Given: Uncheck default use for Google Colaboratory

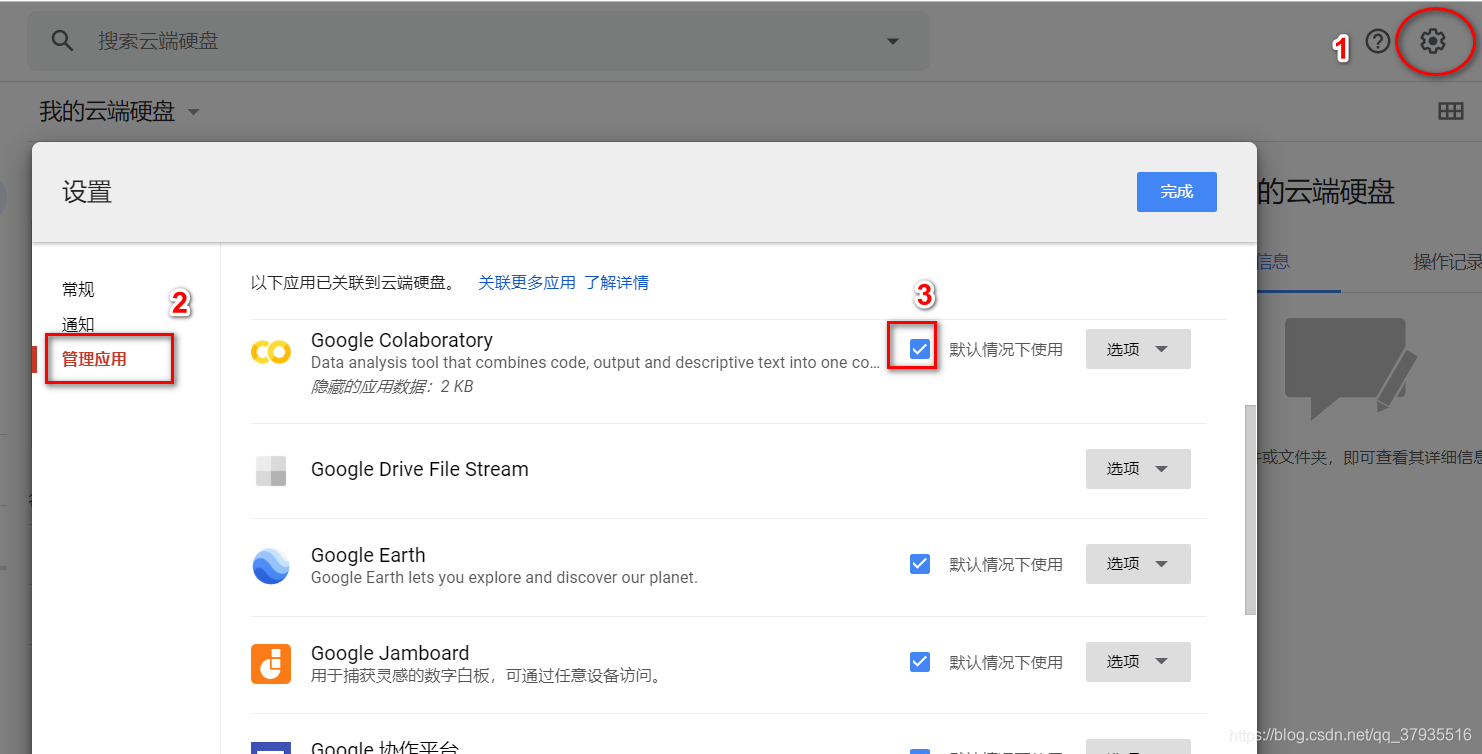Looking at the screenshot, I should coord(920,349).
